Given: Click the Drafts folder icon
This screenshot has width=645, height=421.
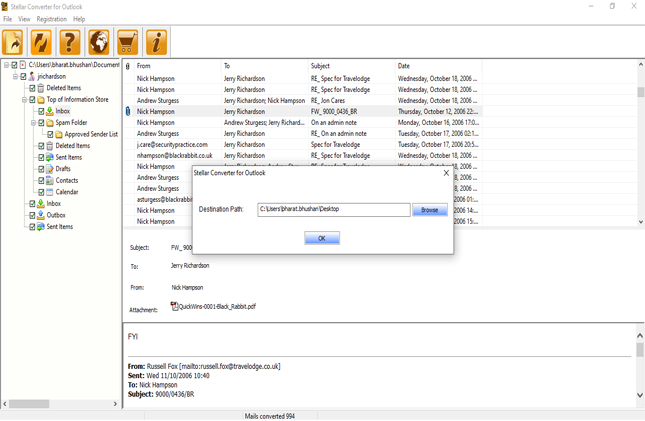Looking at the screenshot, I should [x=50, y=169].
